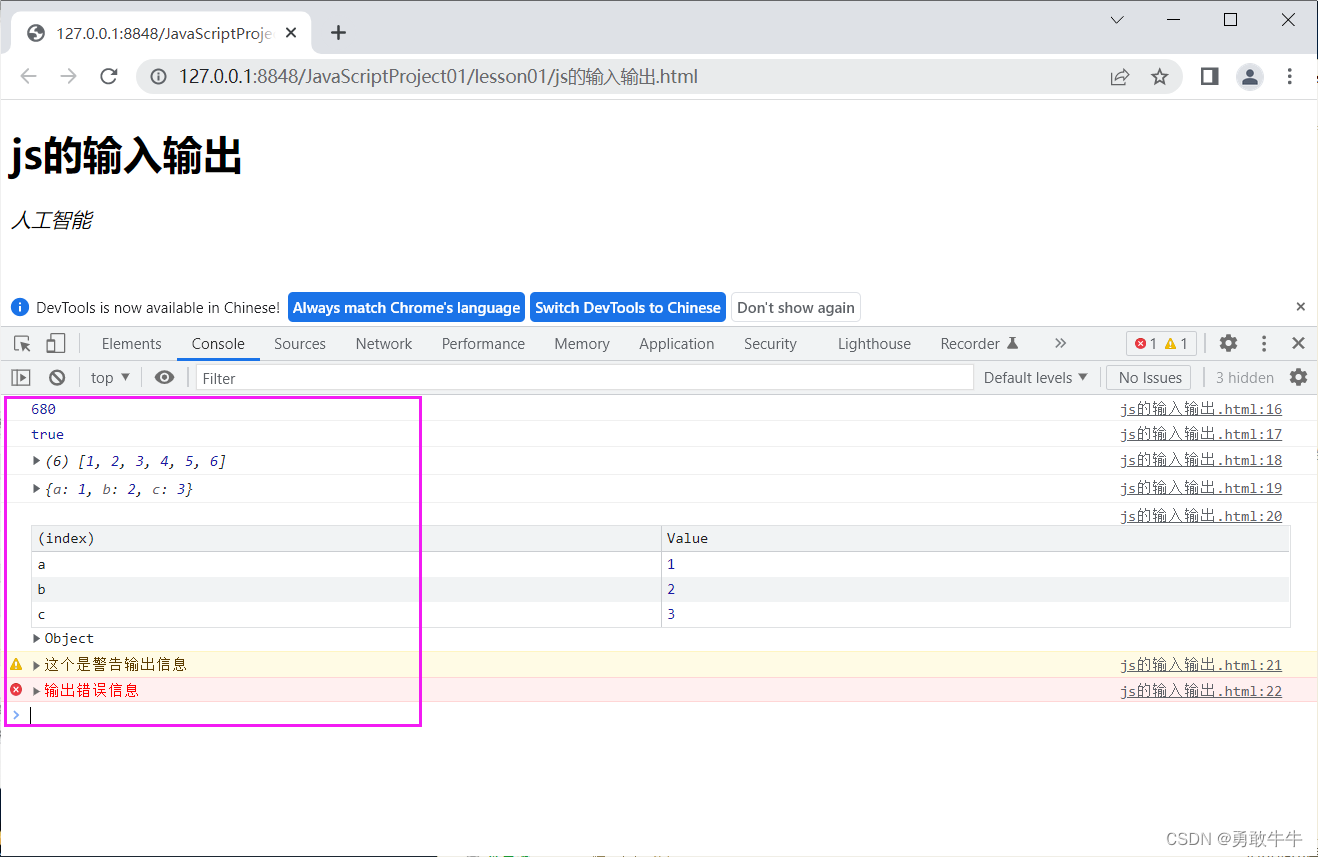Toggle the device toolbar icon

tap(55, 344)
